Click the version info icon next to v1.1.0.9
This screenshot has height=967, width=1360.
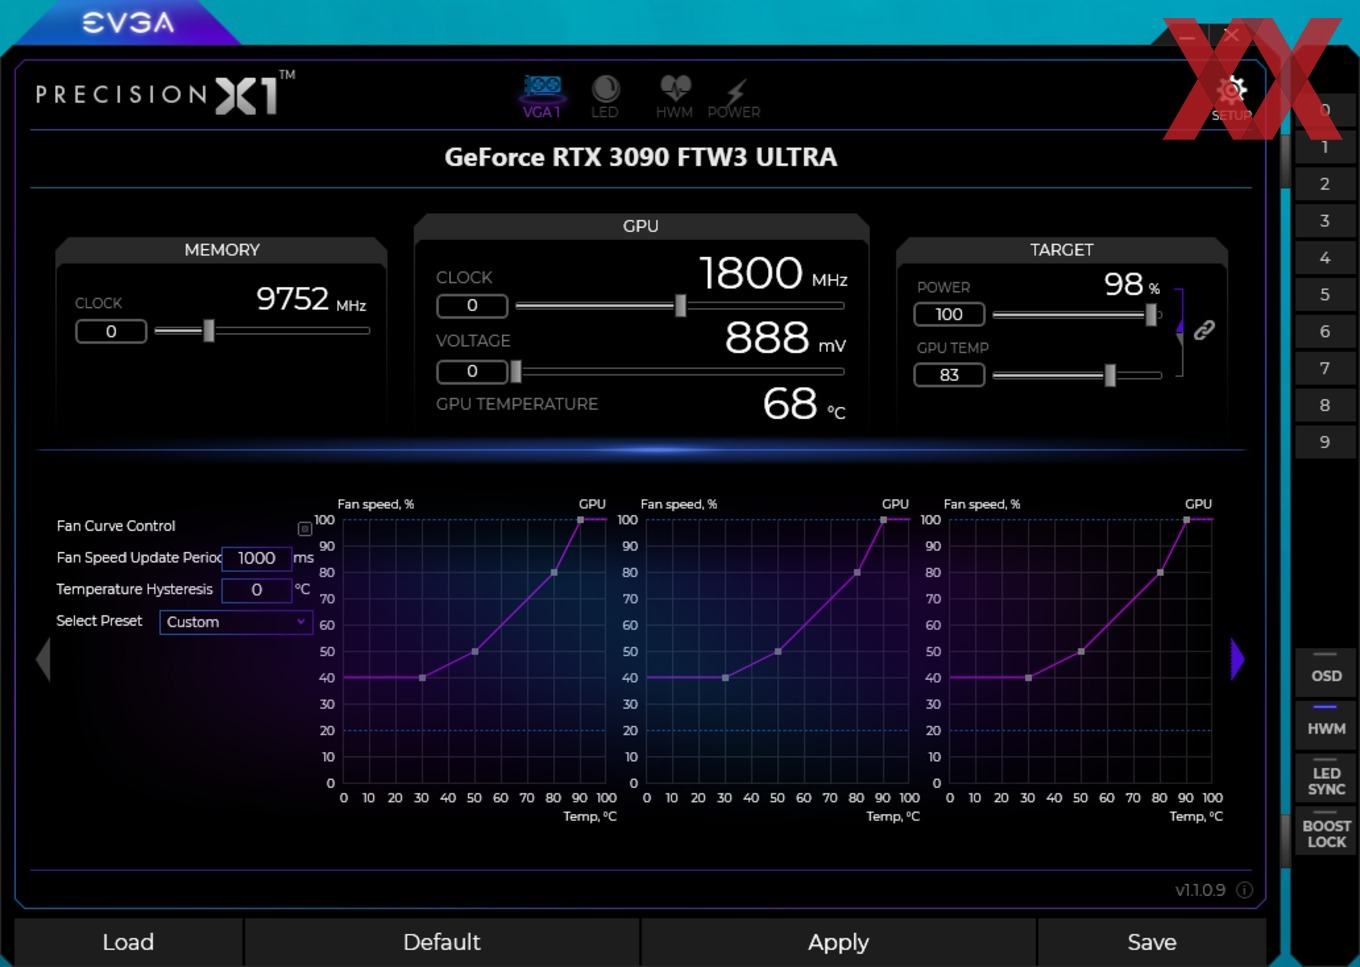pos(1244,890)
